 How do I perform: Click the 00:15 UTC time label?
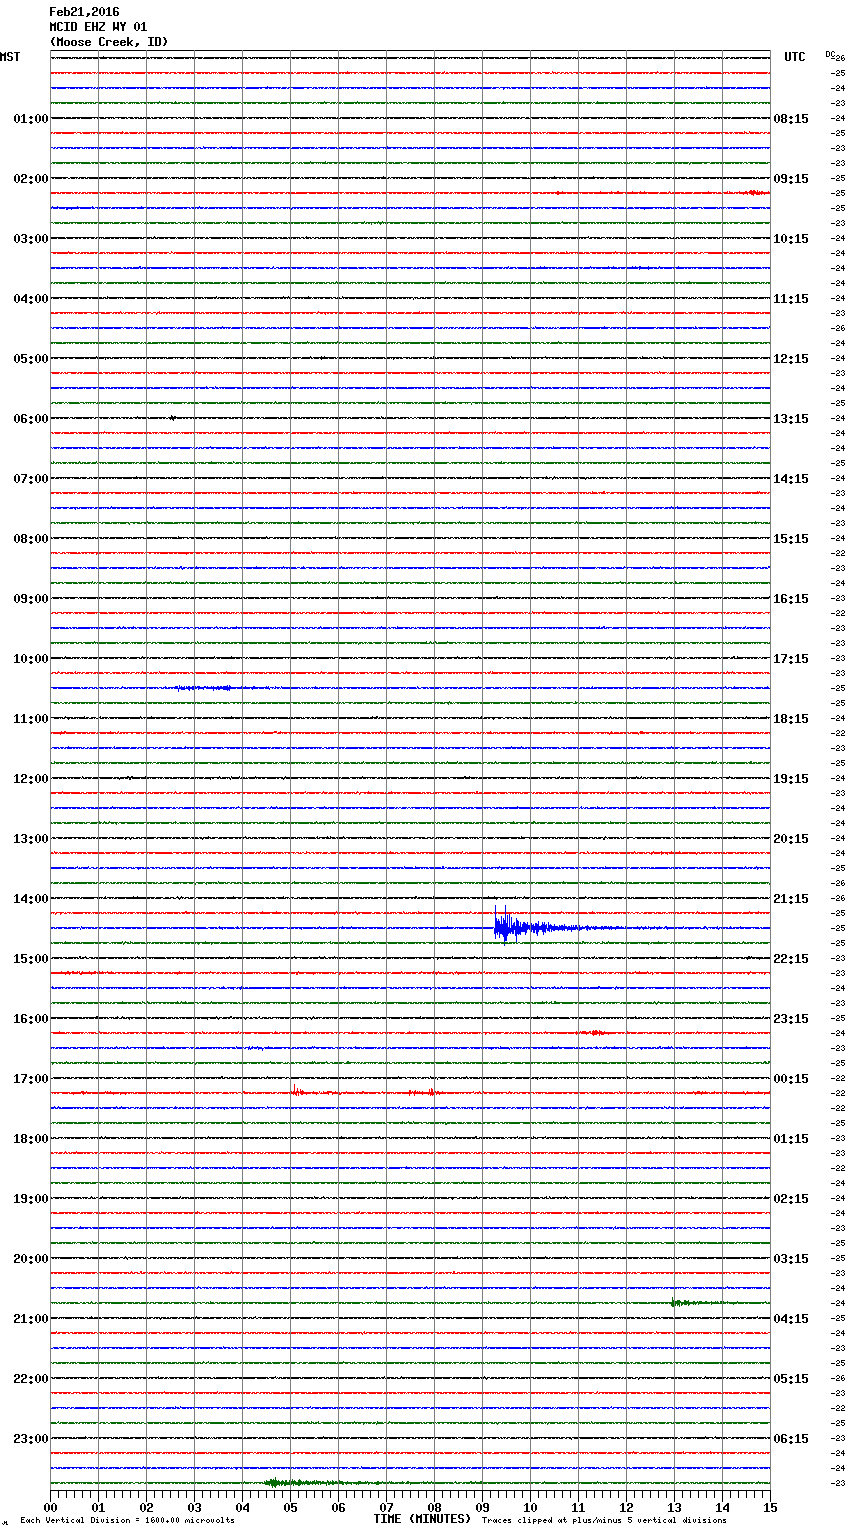tap(791, 1079)
